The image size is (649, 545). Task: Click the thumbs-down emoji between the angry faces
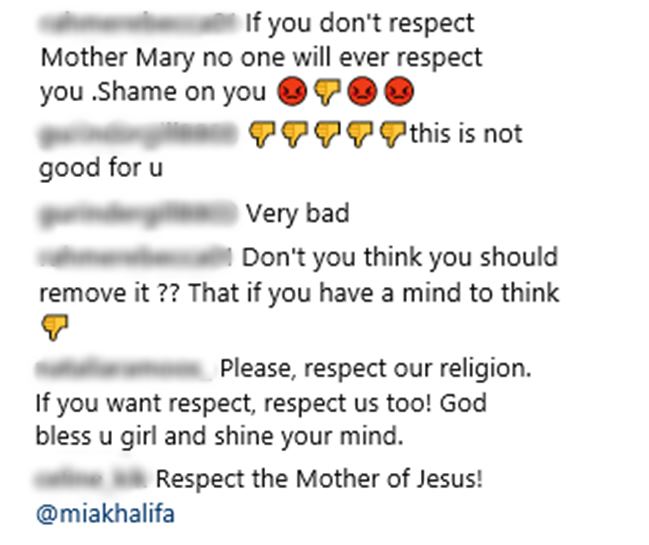(x=326, y=93)
